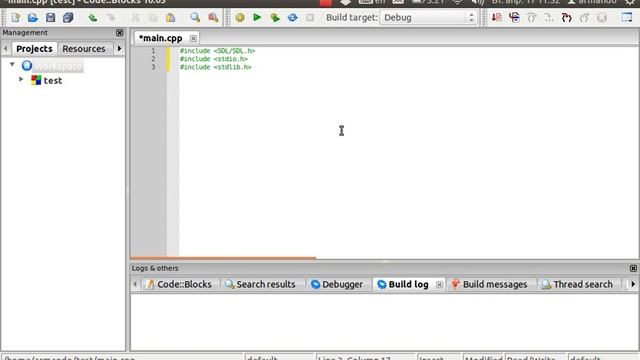Click the Next line debugger icon

point(531,18)
